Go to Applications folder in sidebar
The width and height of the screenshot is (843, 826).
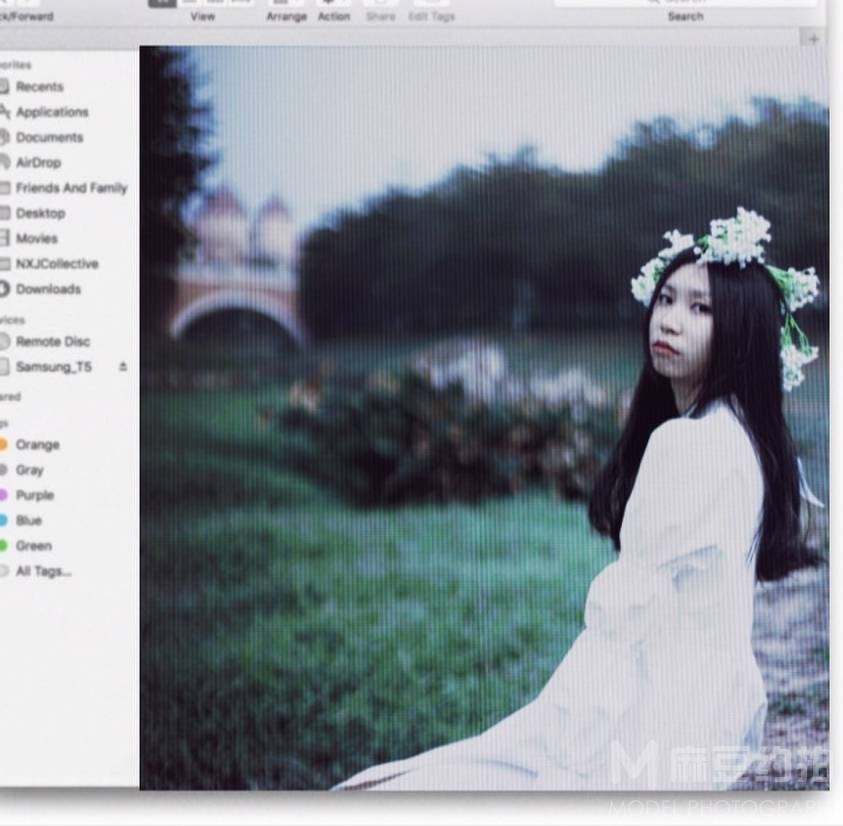[51, 112]
